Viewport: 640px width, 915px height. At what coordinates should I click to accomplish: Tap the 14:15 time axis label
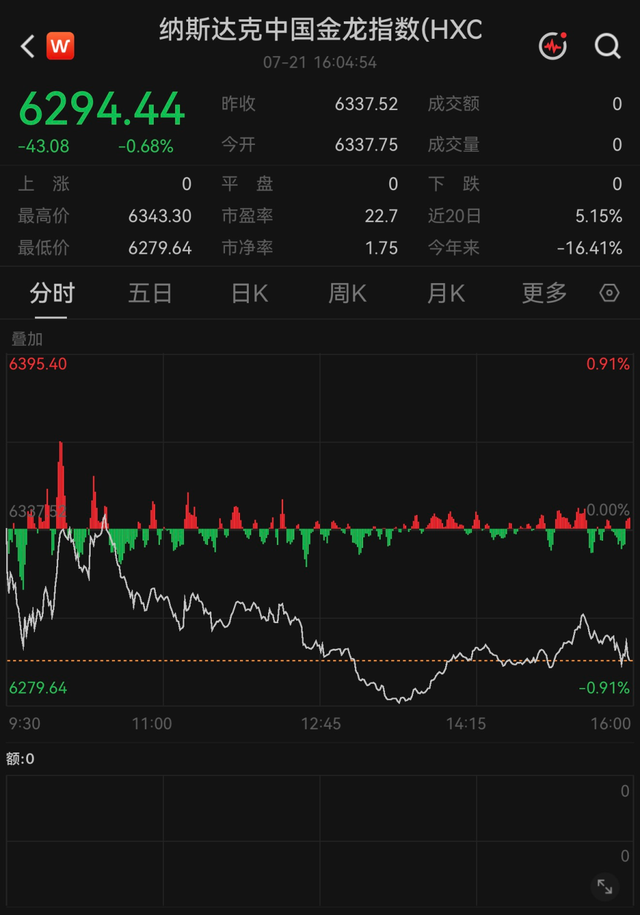pos(466,724)
